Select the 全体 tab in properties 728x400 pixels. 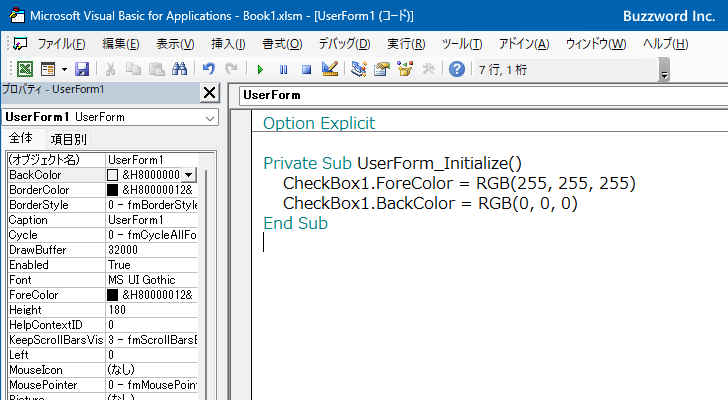click(x=21, y=139)
